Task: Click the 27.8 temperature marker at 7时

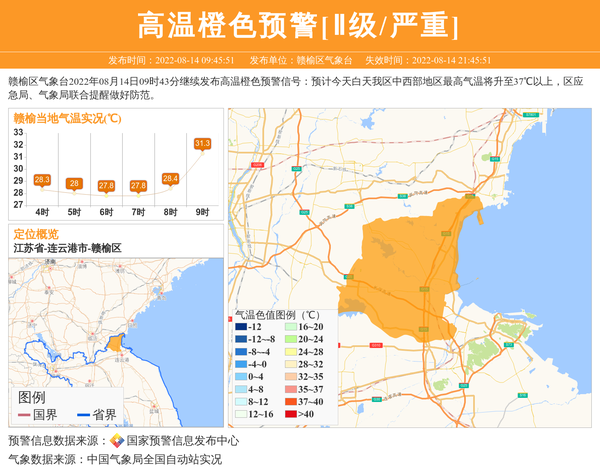Action: pyautogui.click(x=138, y=186)
